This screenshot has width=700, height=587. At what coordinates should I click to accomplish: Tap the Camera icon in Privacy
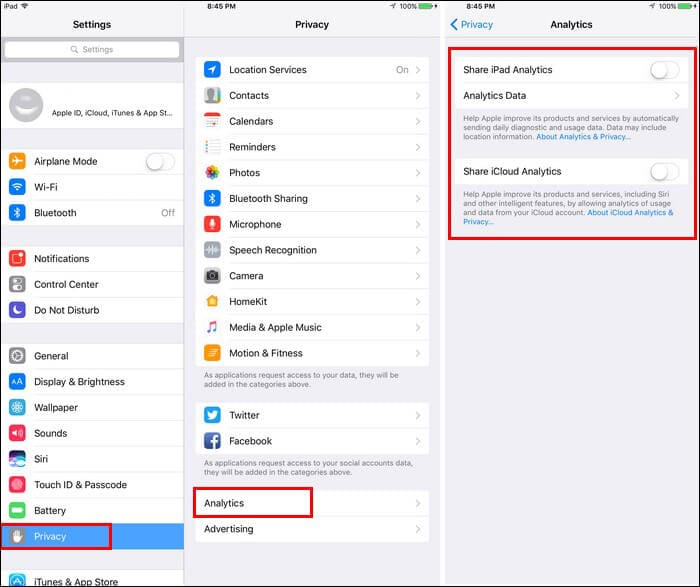click(212, 275)
